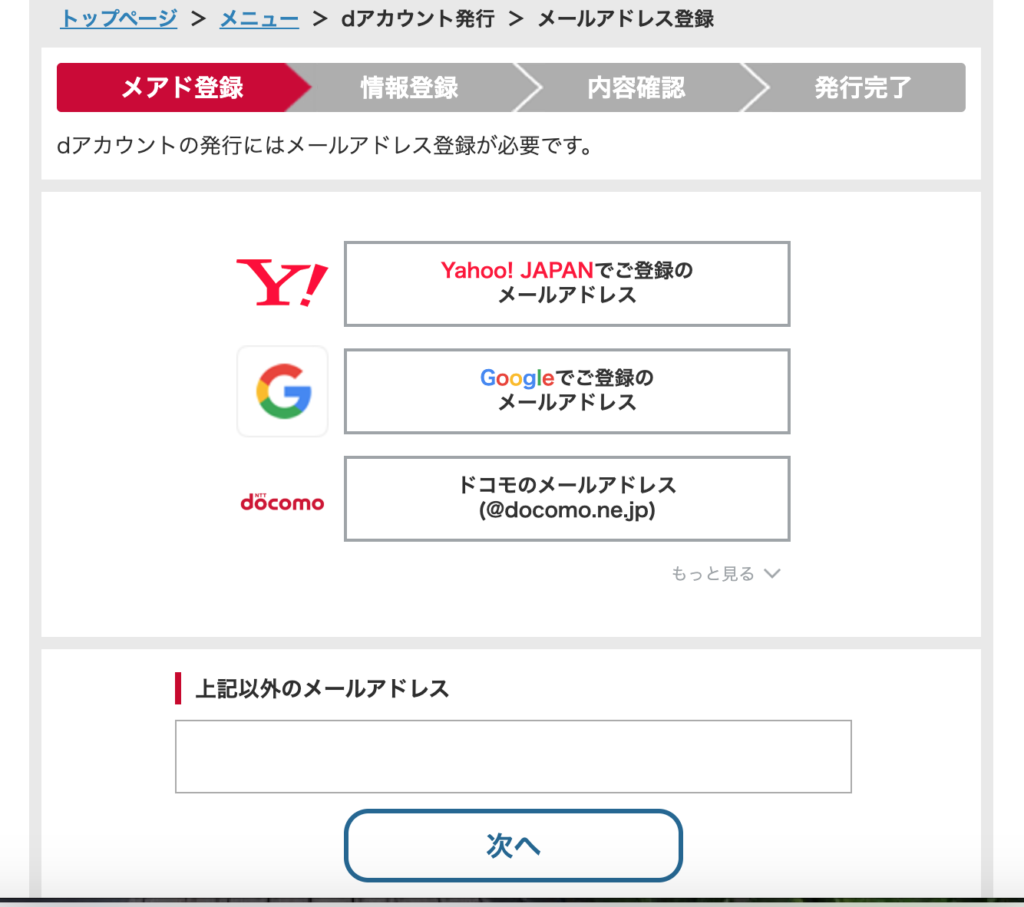Screen dimensions: 1024x907
Task: Click dアカウント発行 breadcrumb text
Action: [418, 18]
